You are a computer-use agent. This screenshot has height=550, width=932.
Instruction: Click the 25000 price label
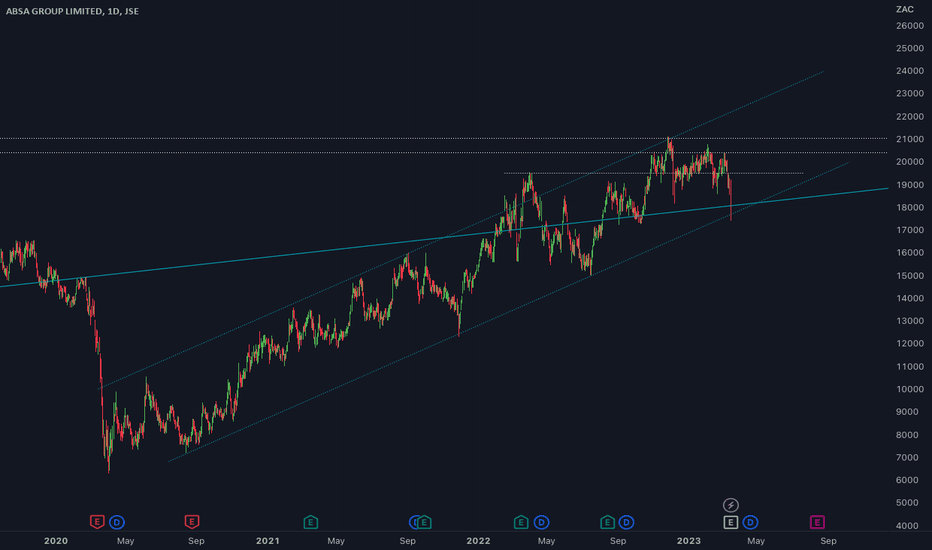909,48
